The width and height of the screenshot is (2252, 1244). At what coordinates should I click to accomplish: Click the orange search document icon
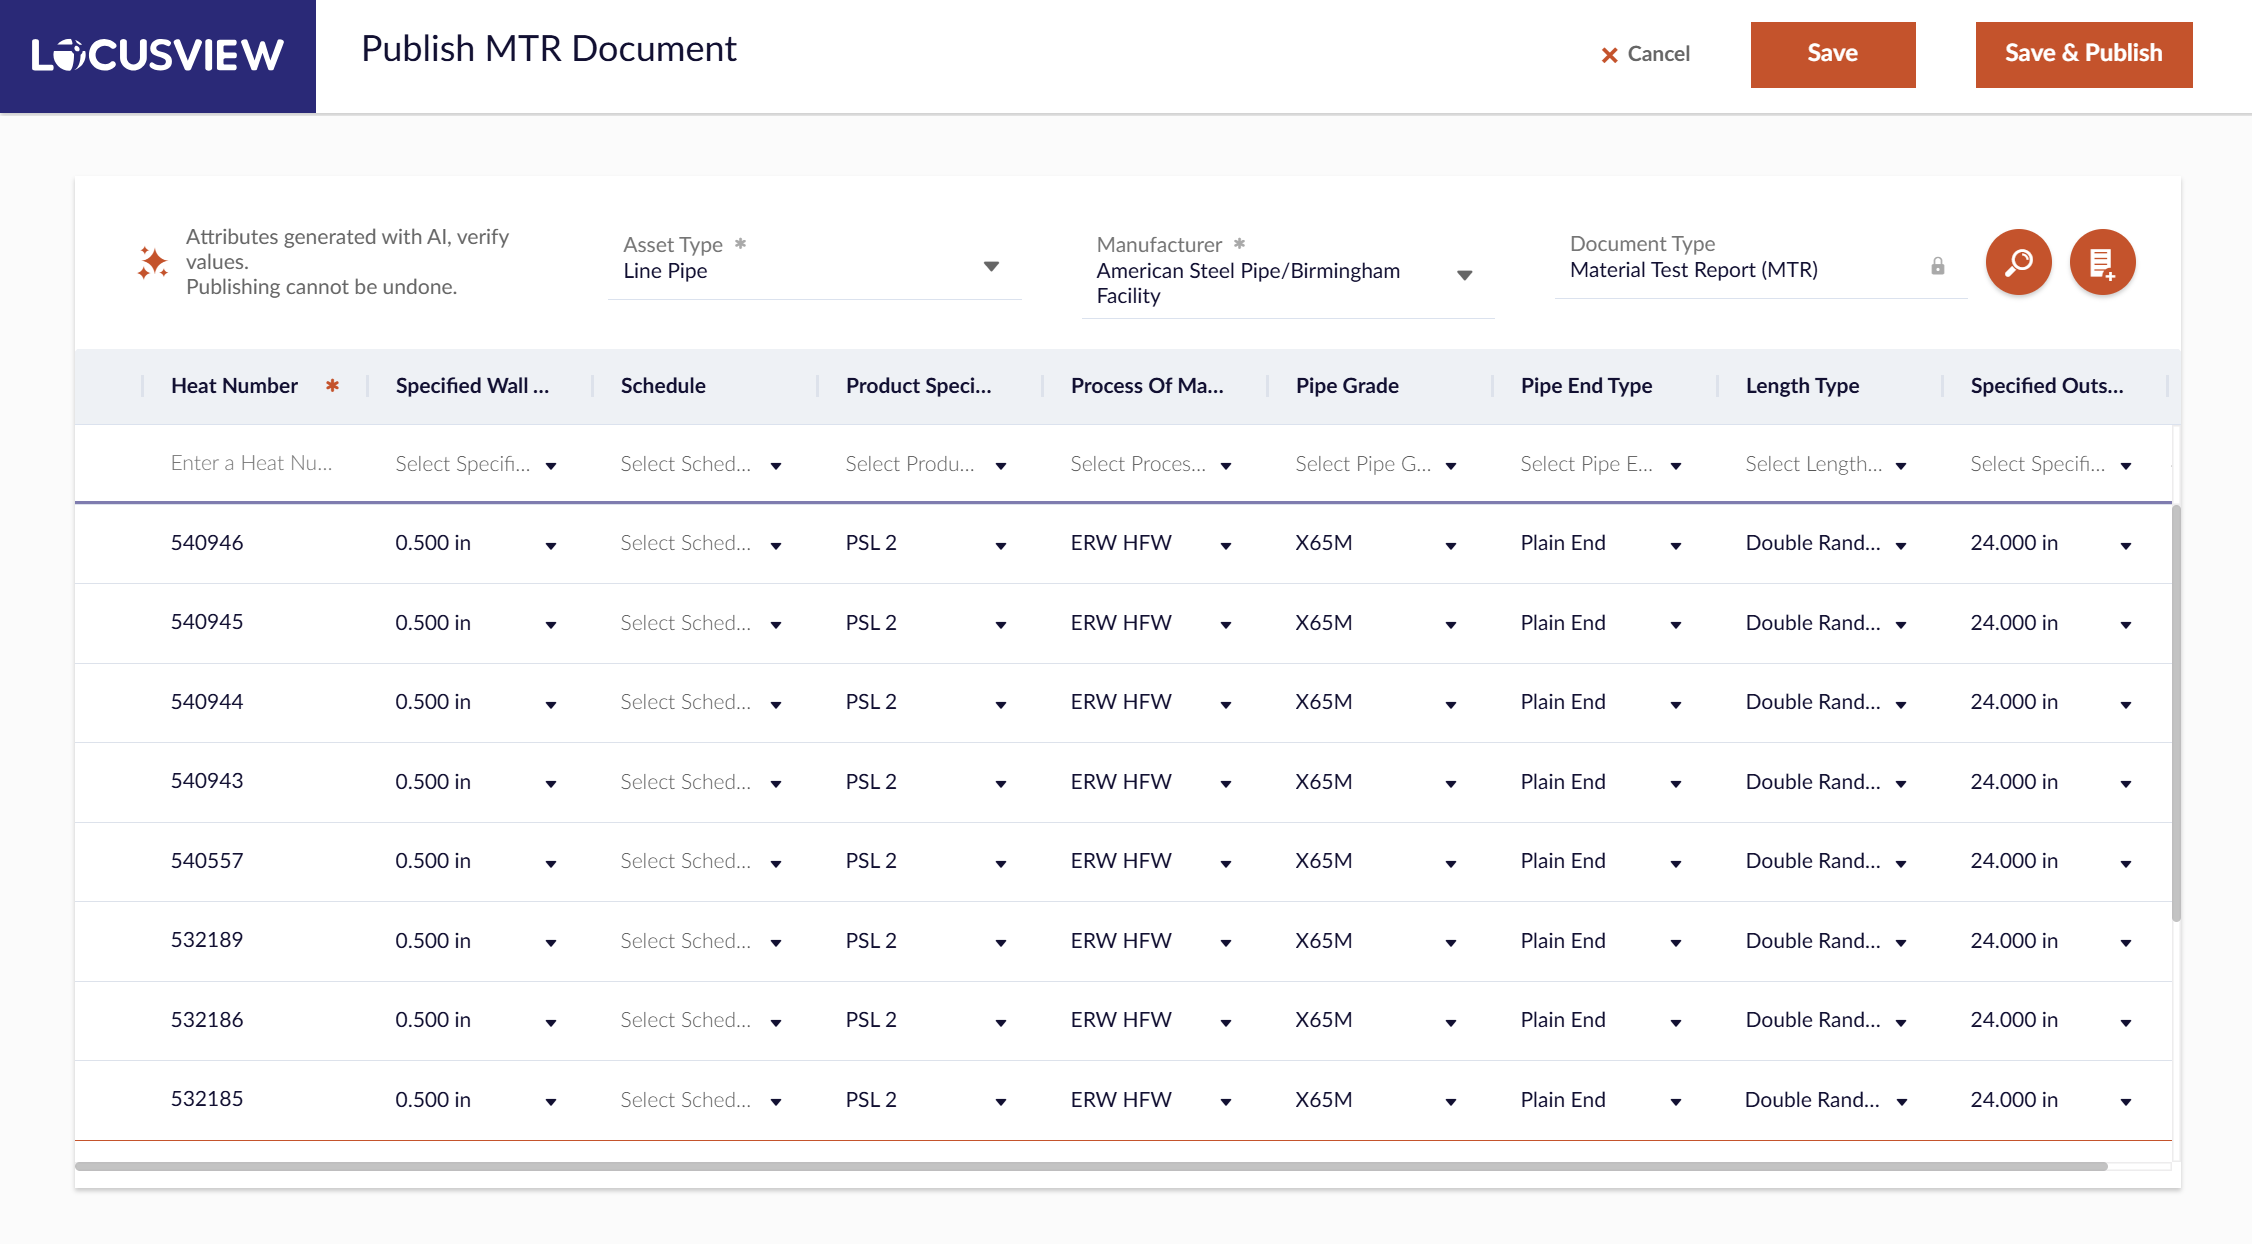click(2018, 263)
